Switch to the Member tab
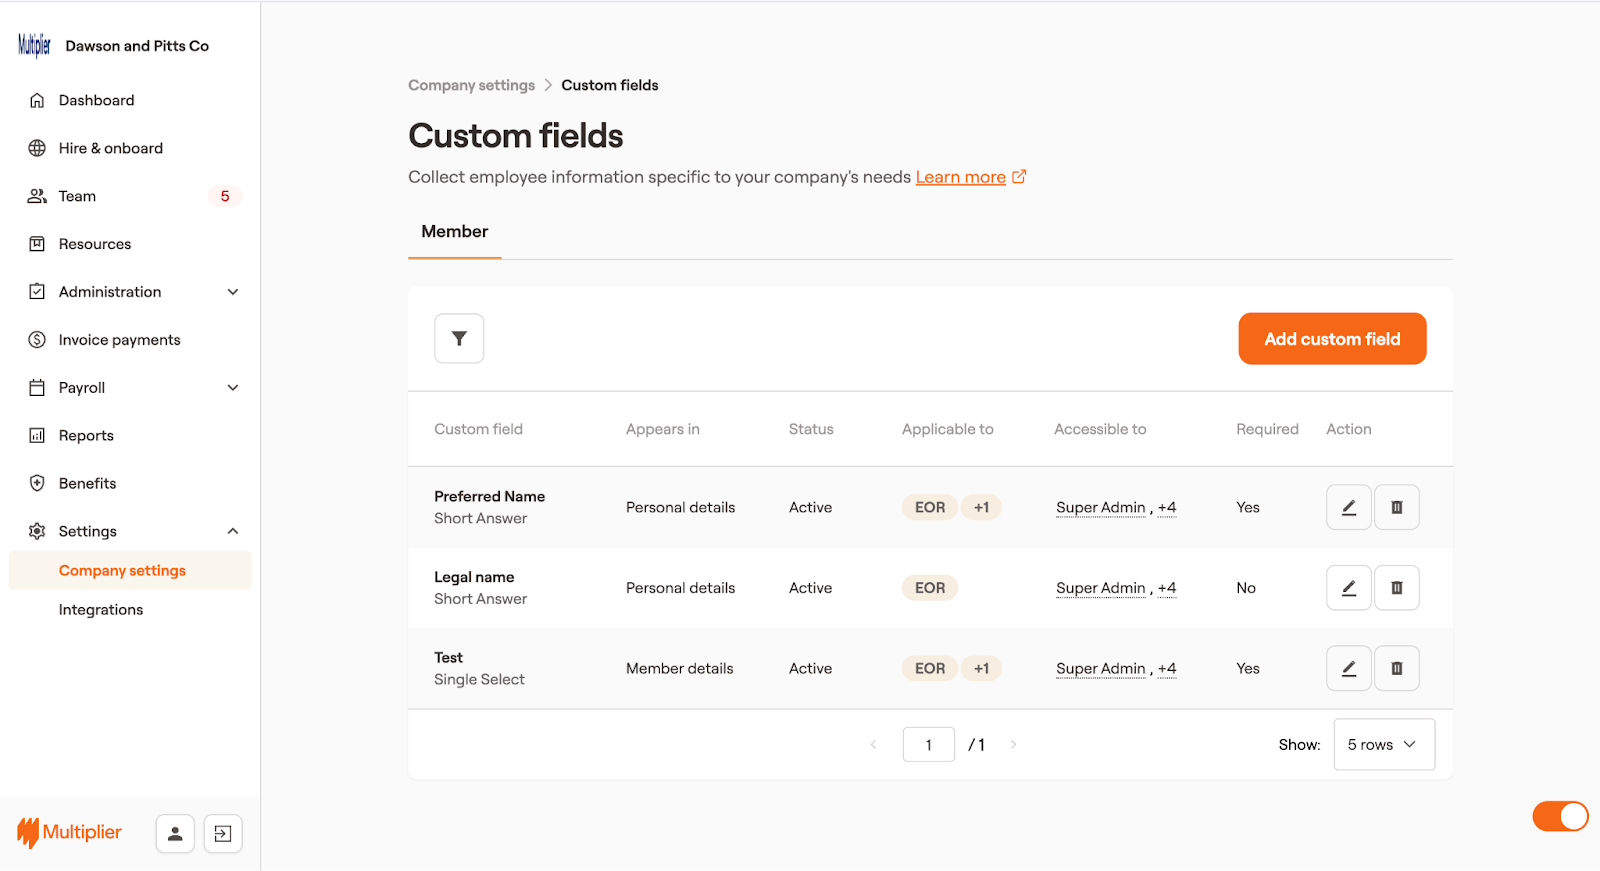The height and width of the screenshot is (871, 1600). click(x=455, y=232)
